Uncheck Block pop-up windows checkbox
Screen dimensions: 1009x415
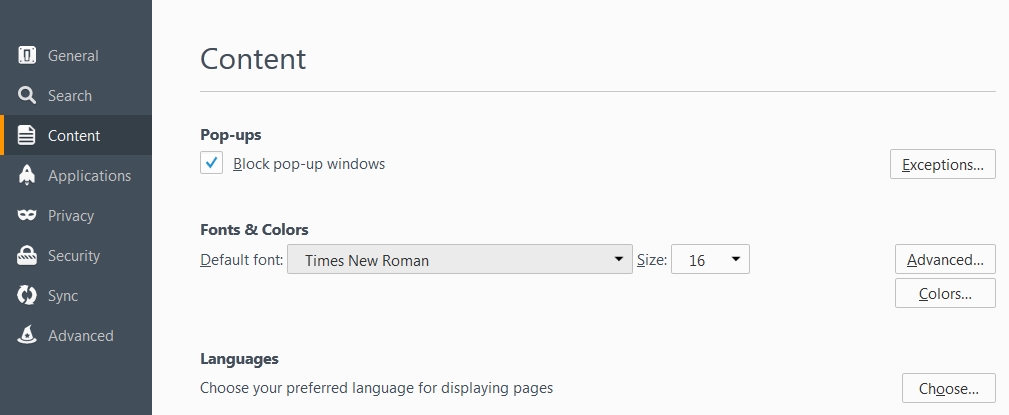[211, 164]
